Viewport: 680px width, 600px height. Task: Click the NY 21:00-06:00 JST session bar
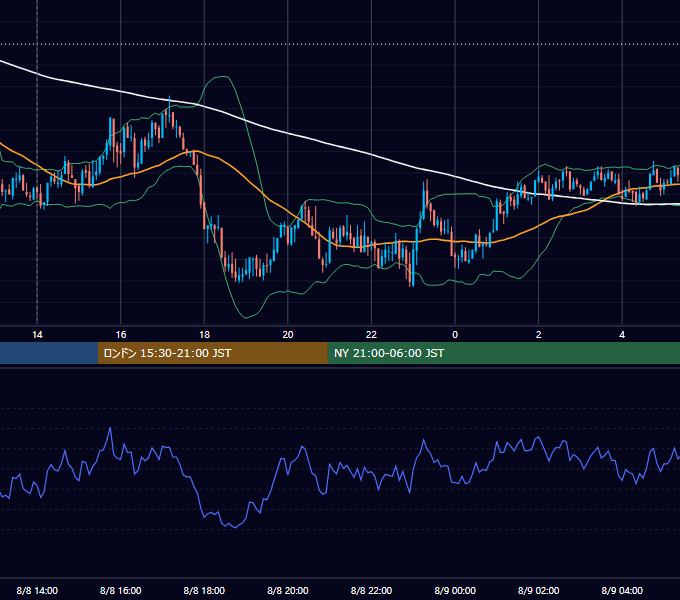(x=503, y=353)
